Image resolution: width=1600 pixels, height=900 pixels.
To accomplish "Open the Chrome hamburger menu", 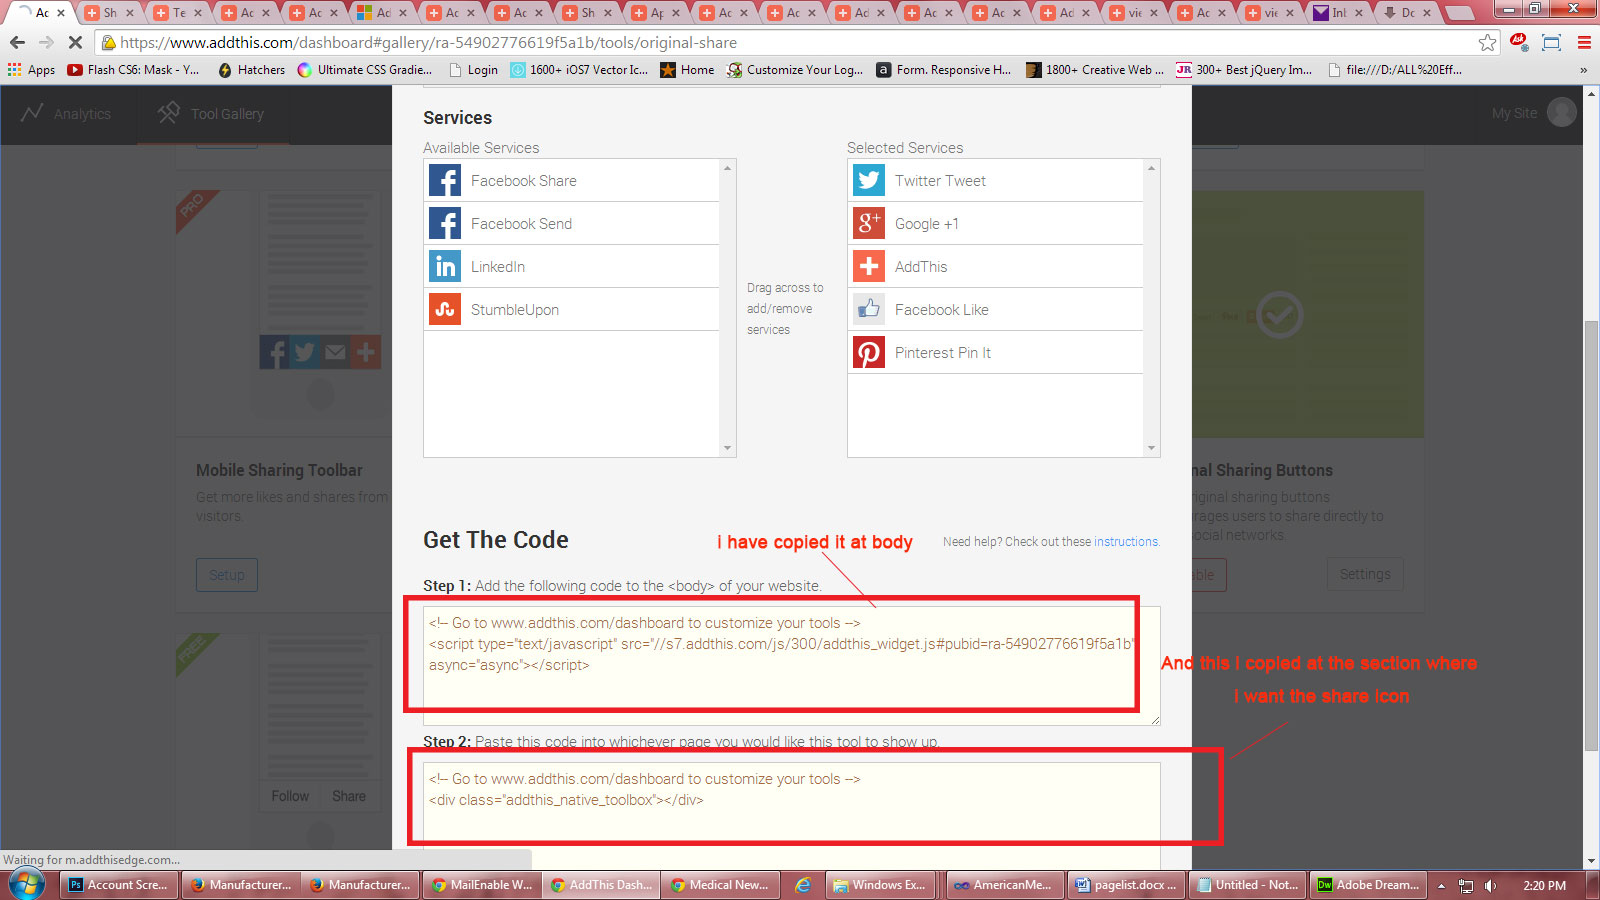I will click(1584, 43).
